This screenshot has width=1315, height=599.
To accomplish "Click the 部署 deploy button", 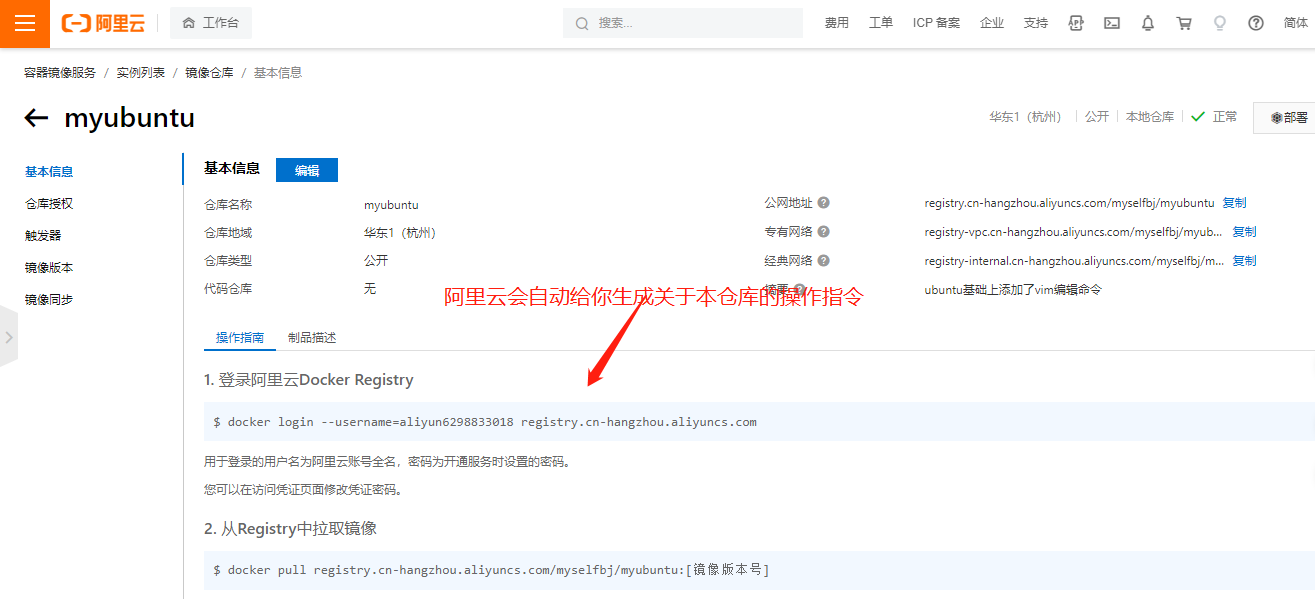I will pos(1288,117).
